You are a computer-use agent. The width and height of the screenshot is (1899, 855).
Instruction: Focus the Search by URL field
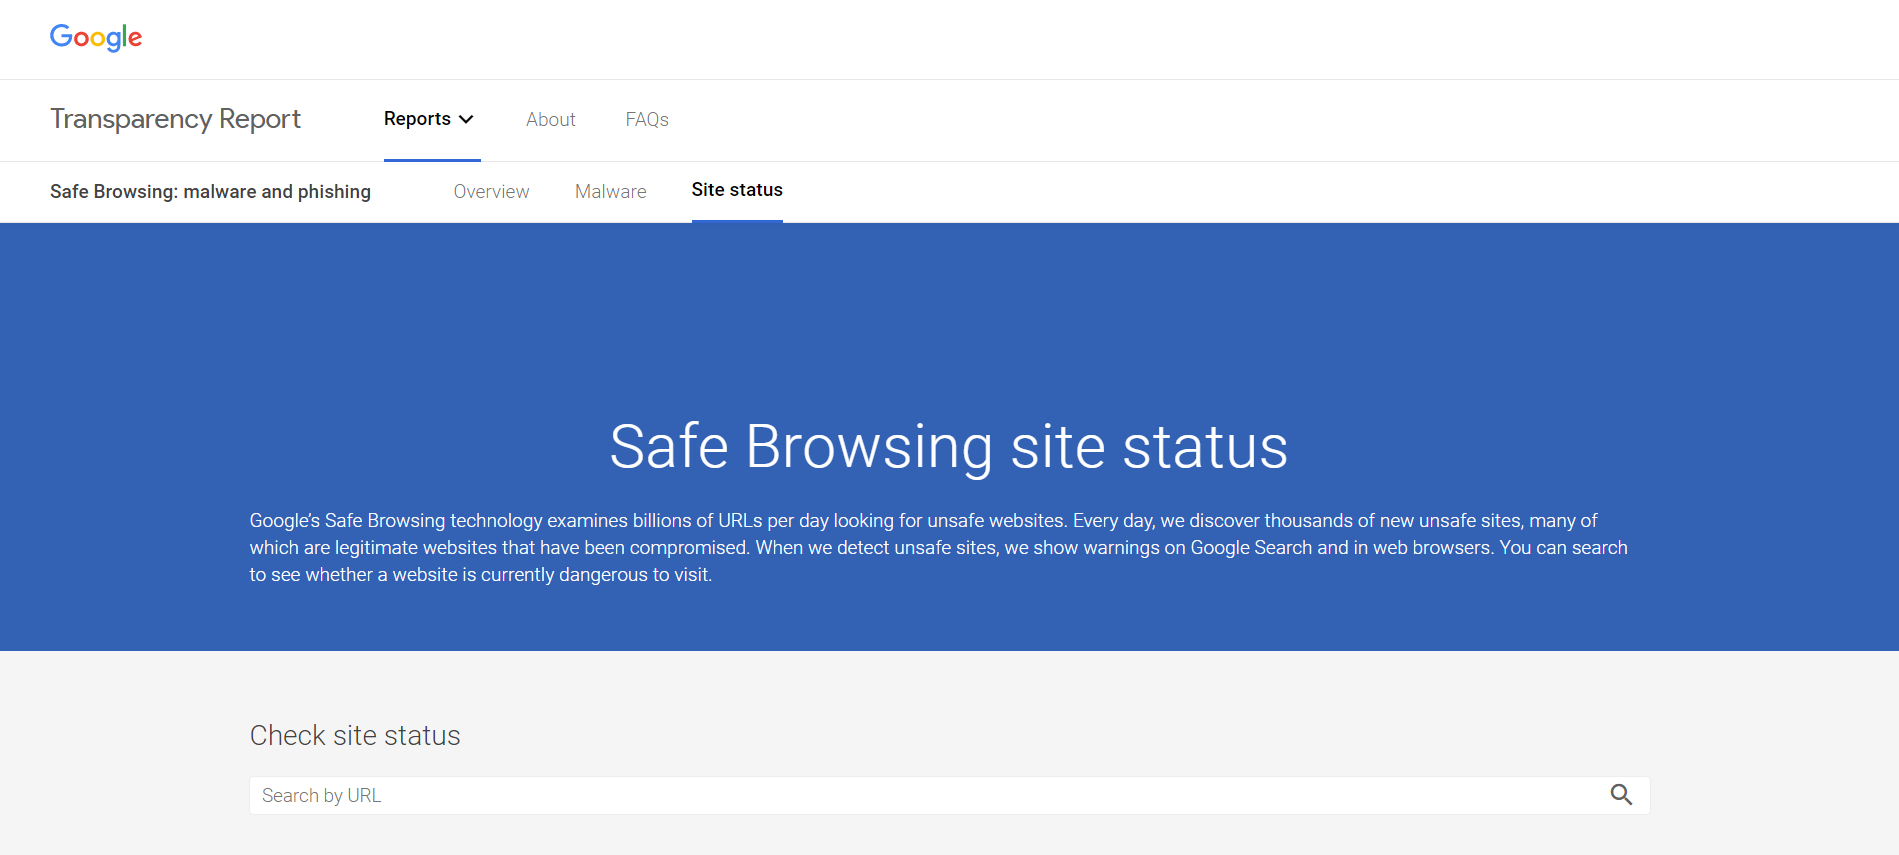pos(920,796)
